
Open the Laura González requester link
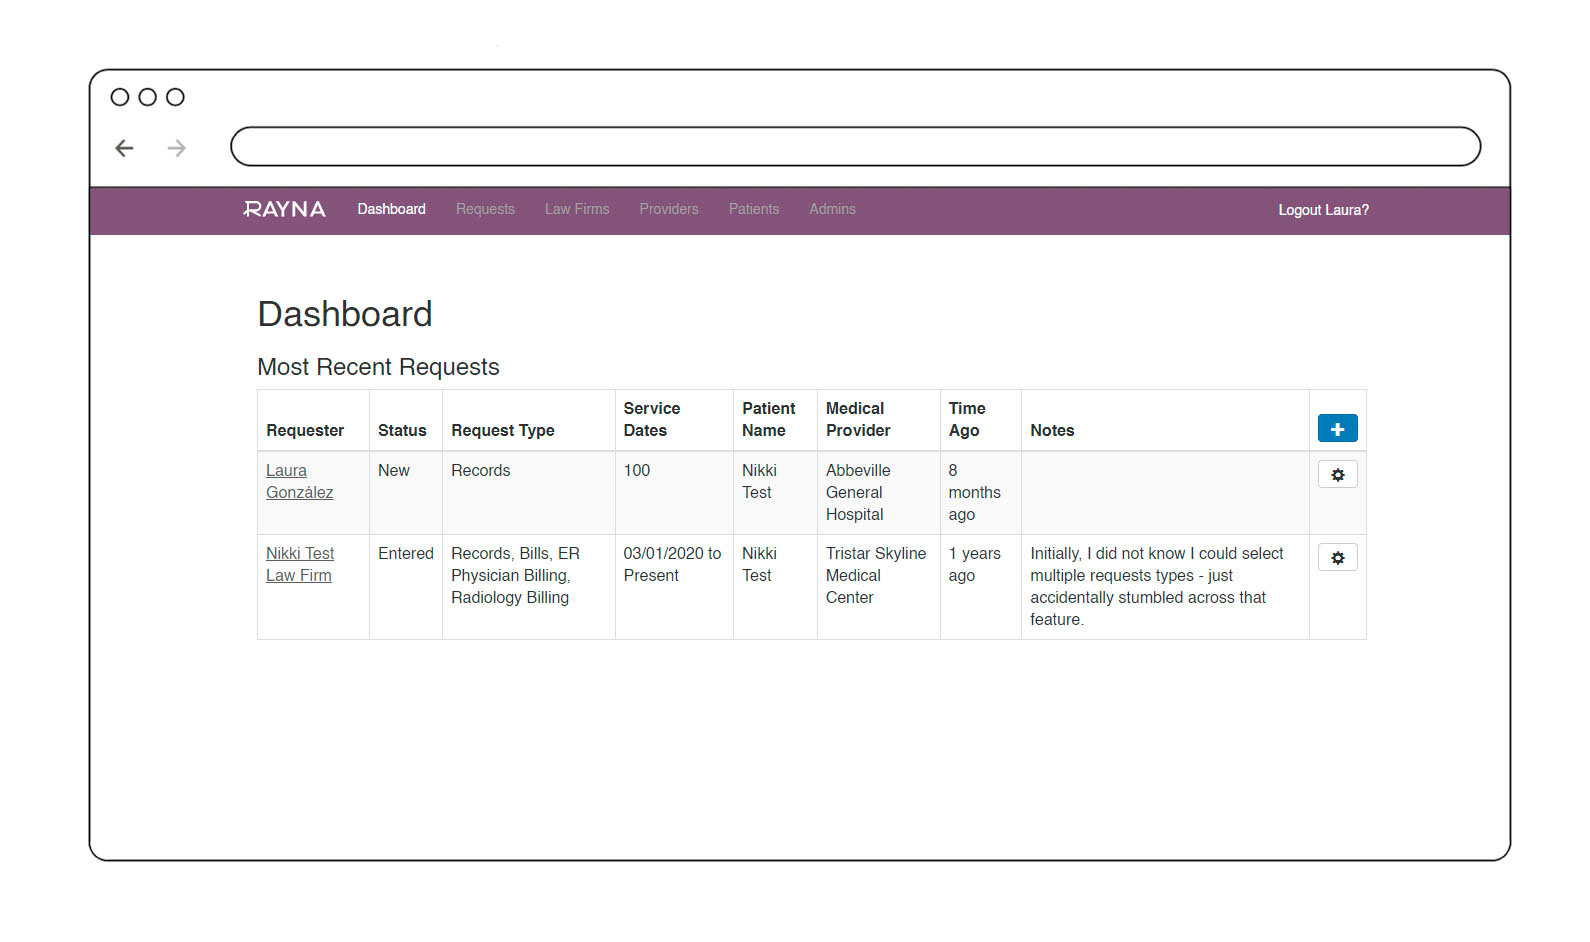299,481
